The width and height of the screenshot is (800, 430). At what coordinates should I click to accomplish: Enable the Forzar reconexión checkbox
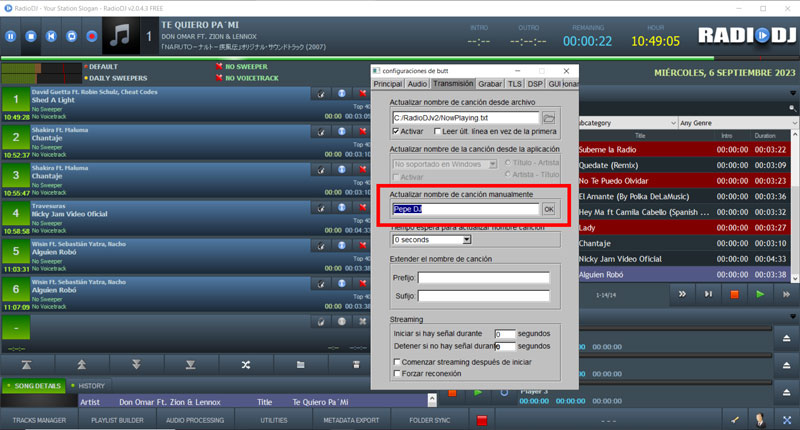(x=396, y=373)
